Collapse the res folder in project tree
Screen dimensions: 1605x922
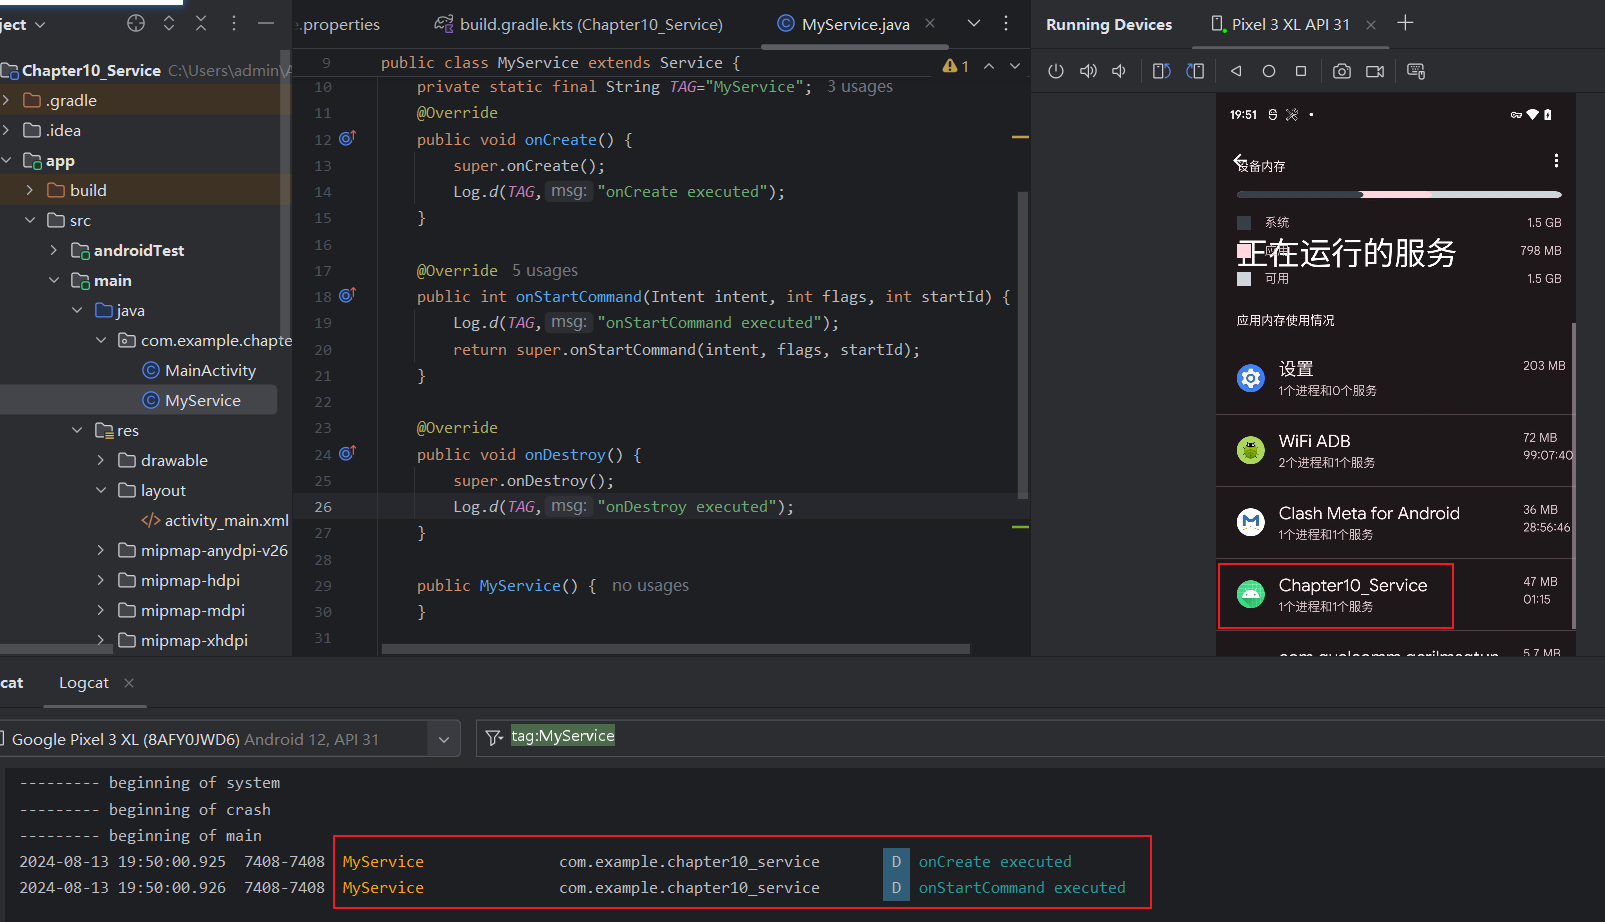tap(78, 430)
